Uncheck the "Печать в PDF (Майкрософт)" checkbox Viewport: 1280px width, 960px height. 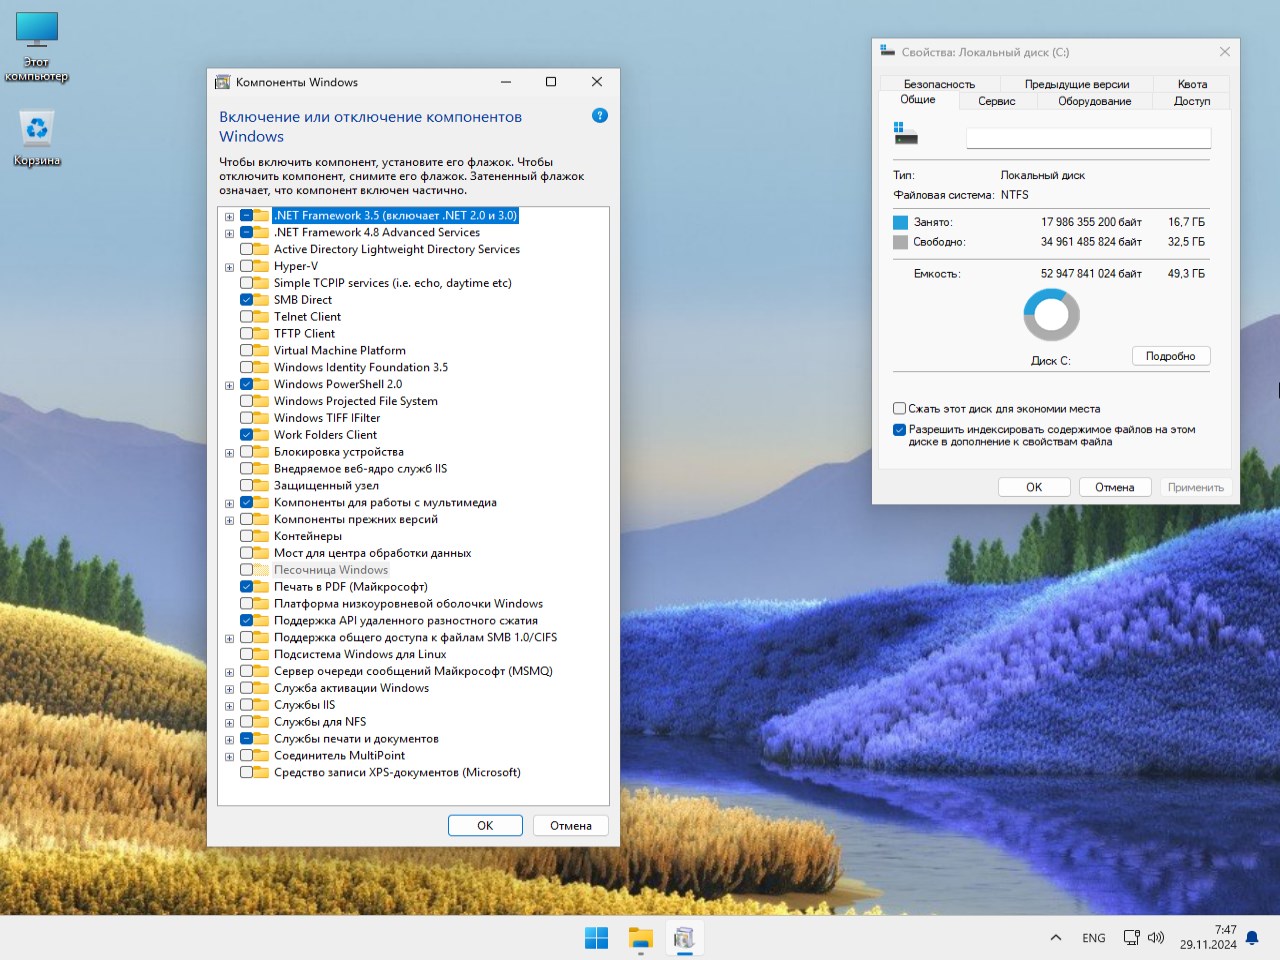point(246,587)
